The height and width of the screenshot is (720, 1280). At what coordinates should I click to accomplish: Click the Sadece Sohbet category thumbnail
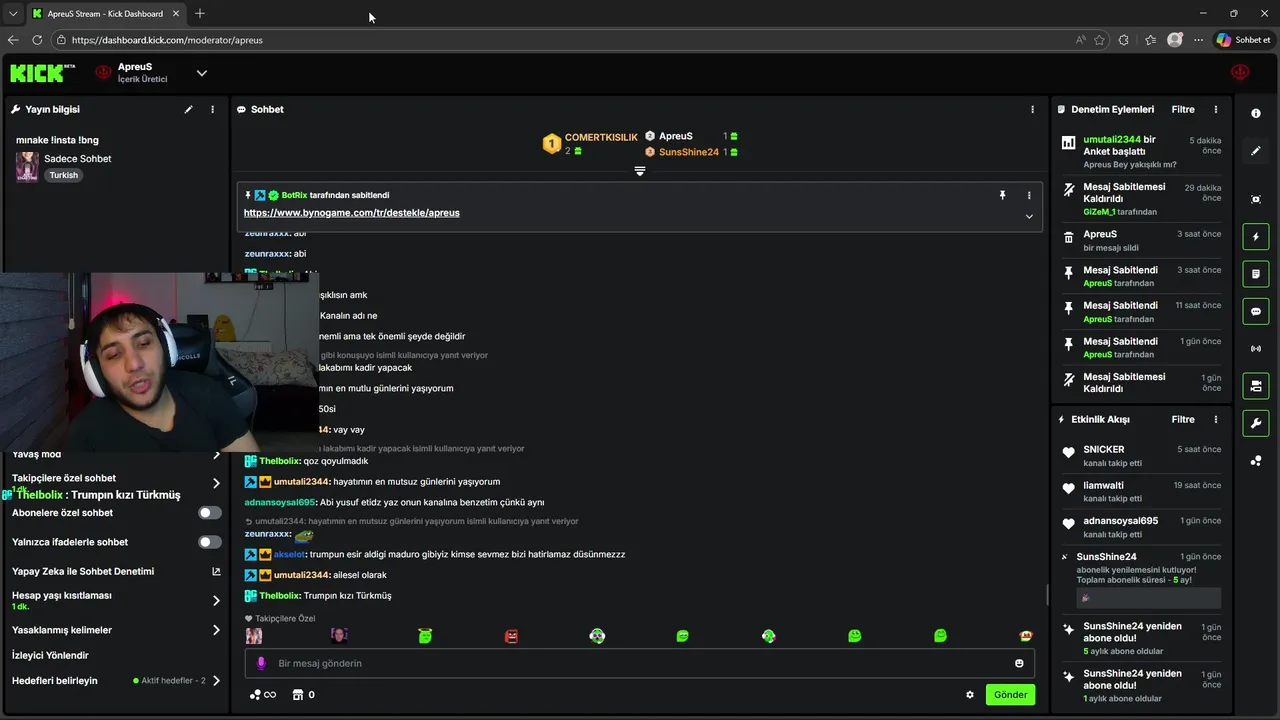pyautogui.click(x=27, y=166)
